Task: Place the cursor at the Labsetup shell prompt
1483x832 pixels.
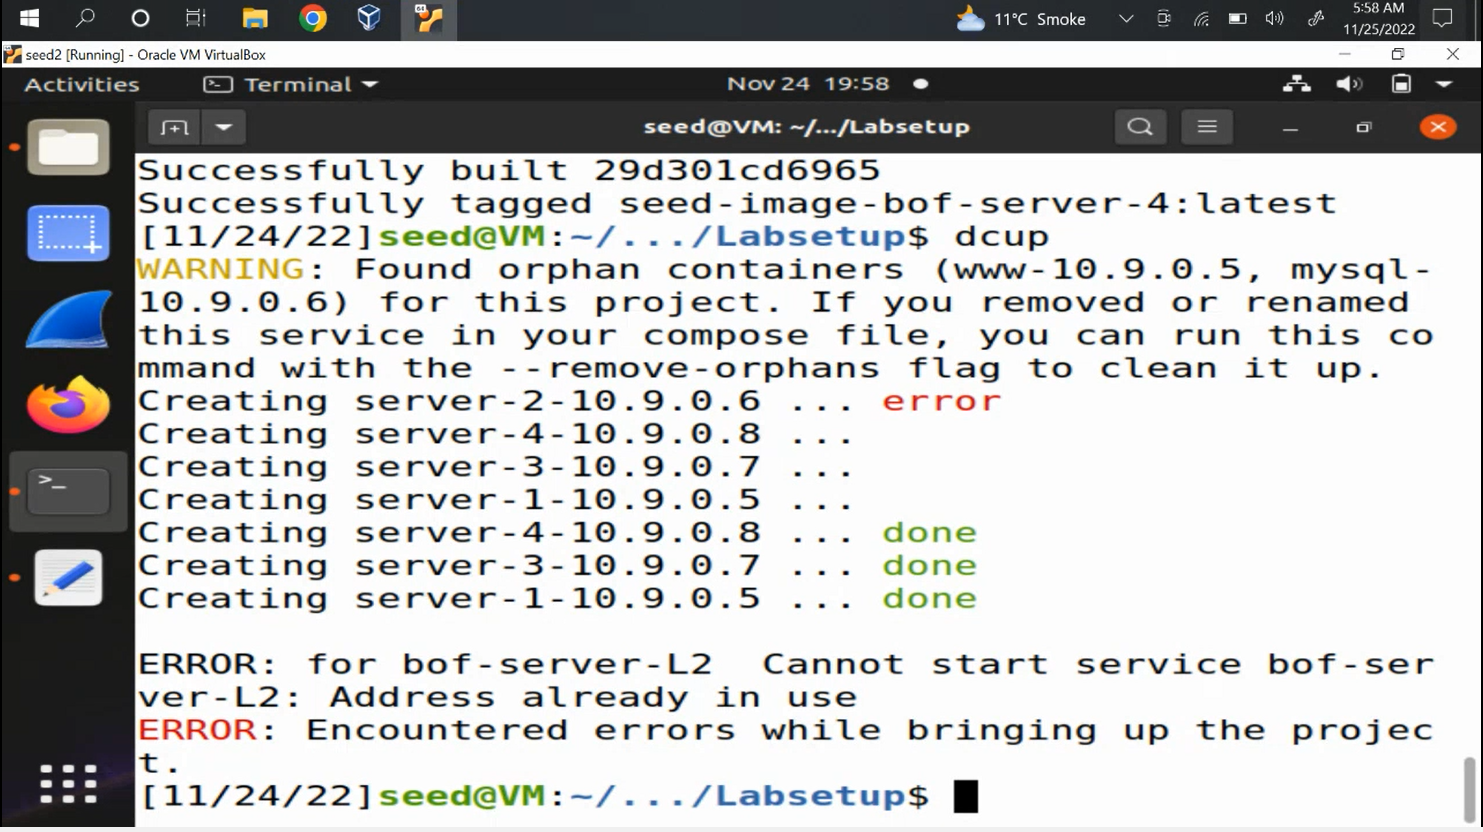Action: 963,795
